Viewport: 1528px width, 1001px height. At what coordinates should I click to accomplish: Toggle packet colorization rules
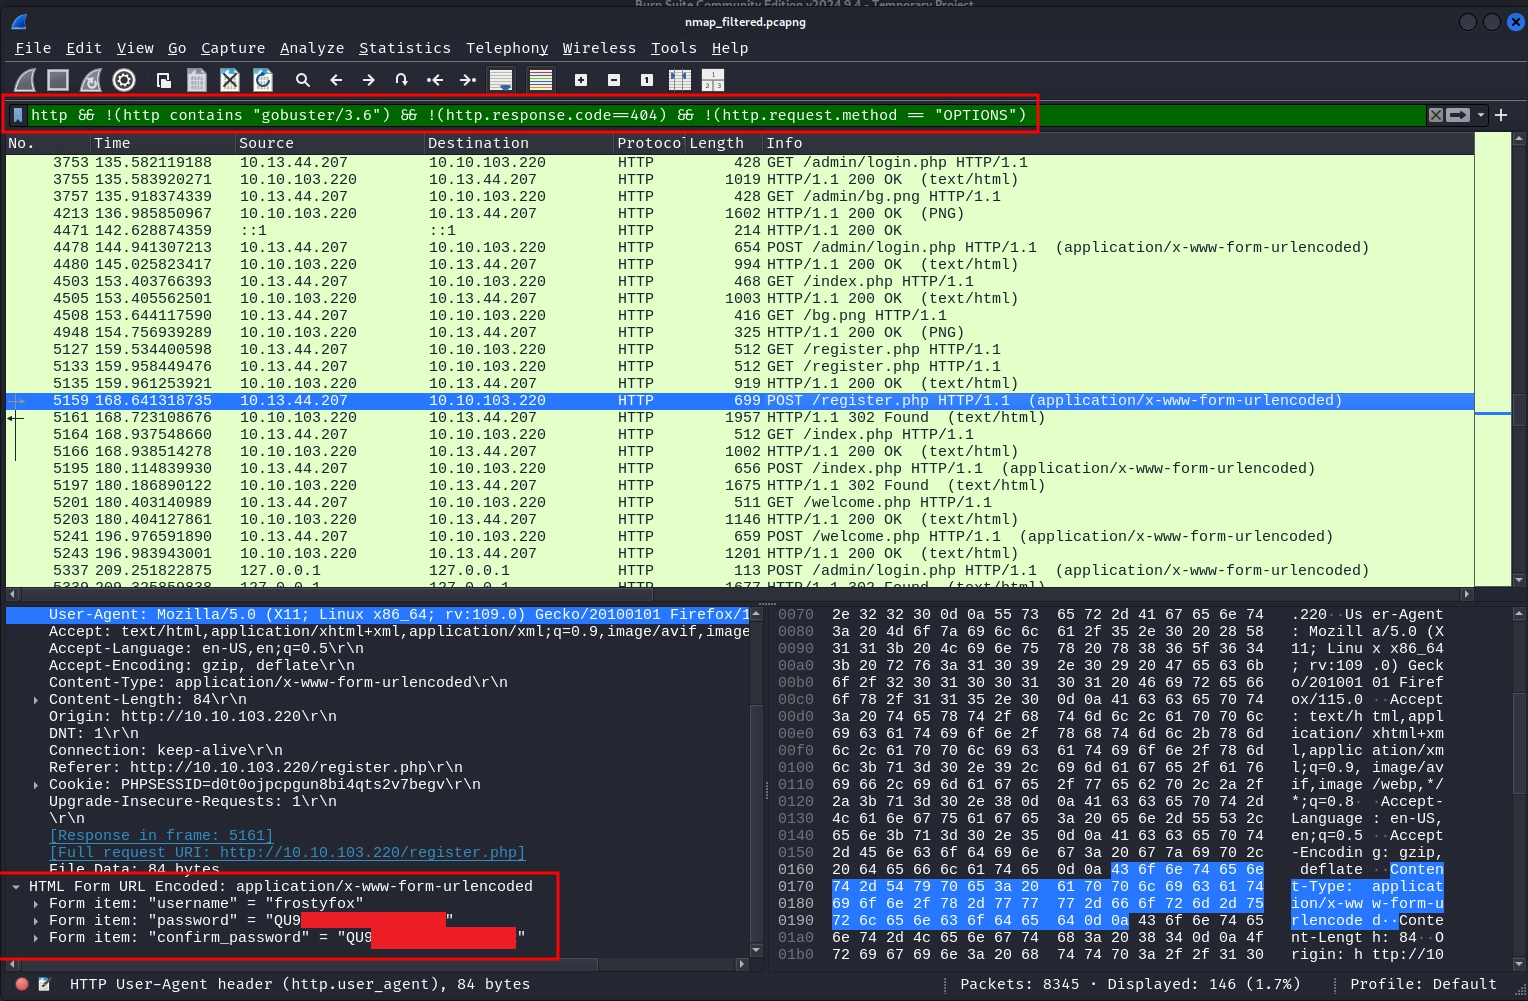[541, 80]
